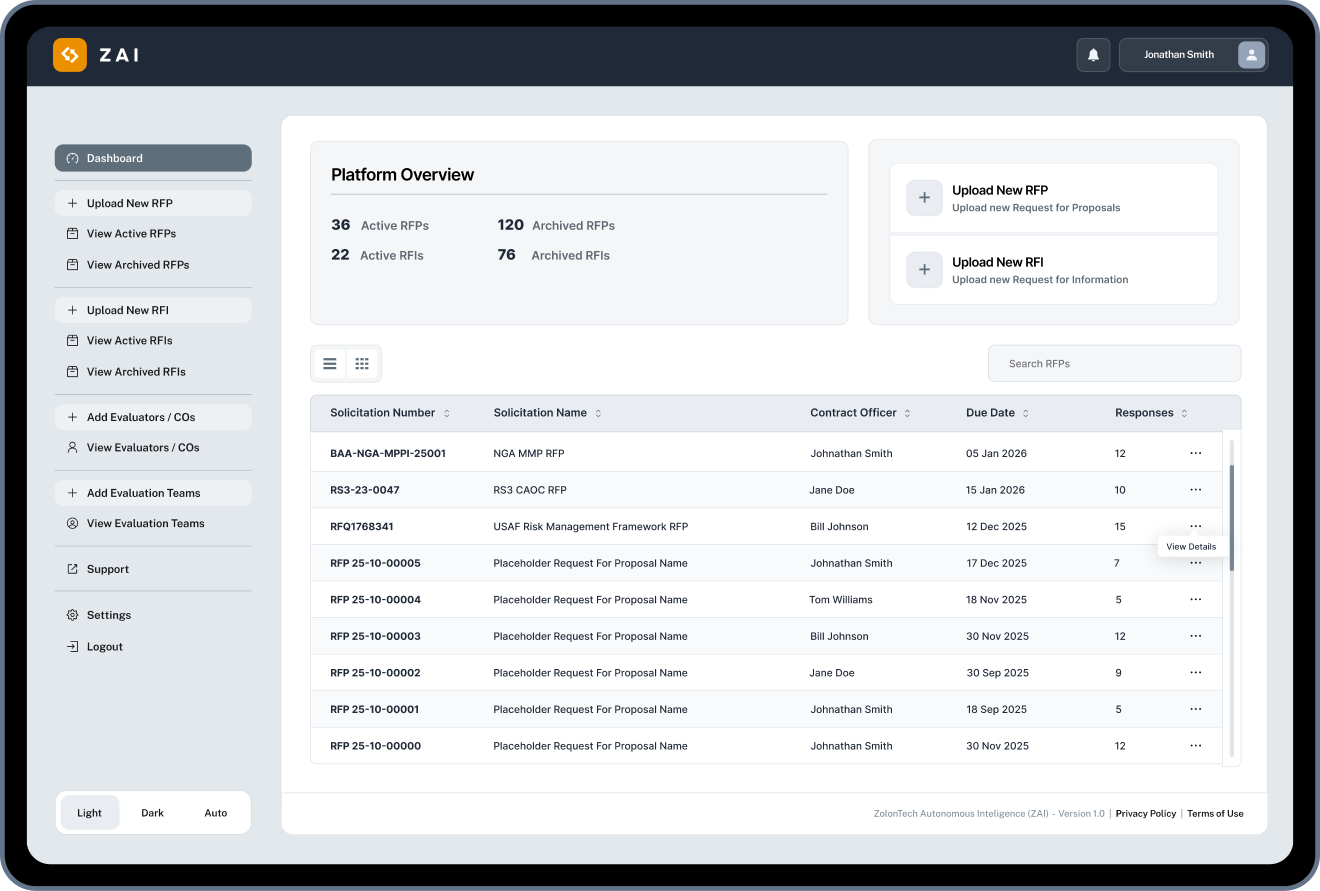Click the Search RFPs input field
The height and width of the screenshot is (891, 1320).
[x=1114, y=364]
